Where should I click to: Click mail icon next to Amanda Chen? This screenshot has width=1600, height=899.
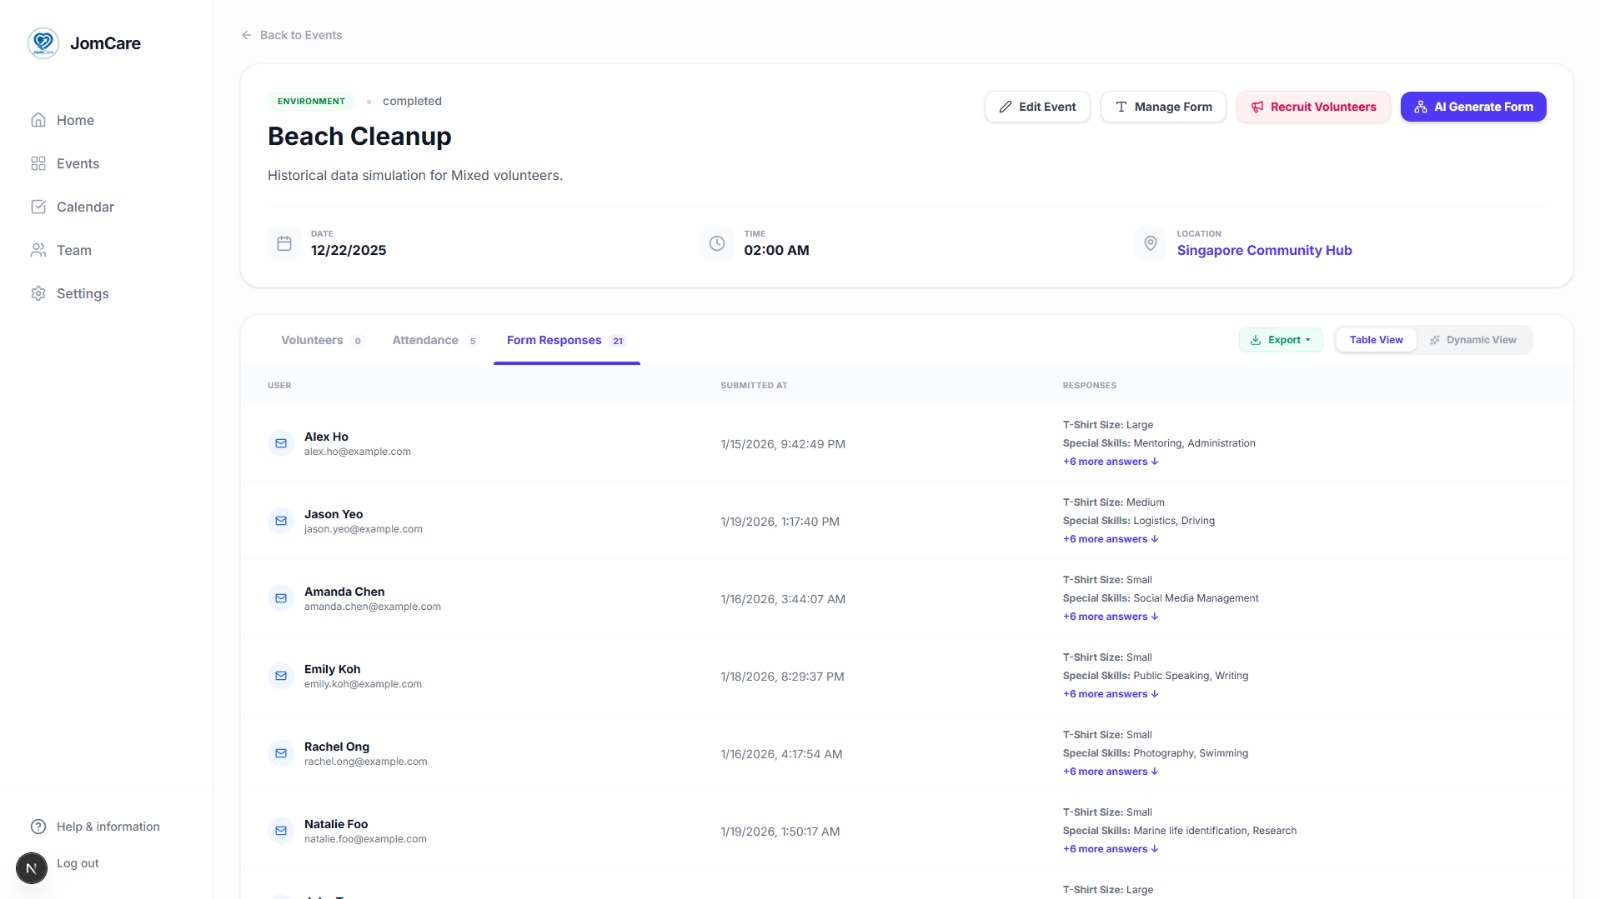pyautogui.click(x=281, y=599)
